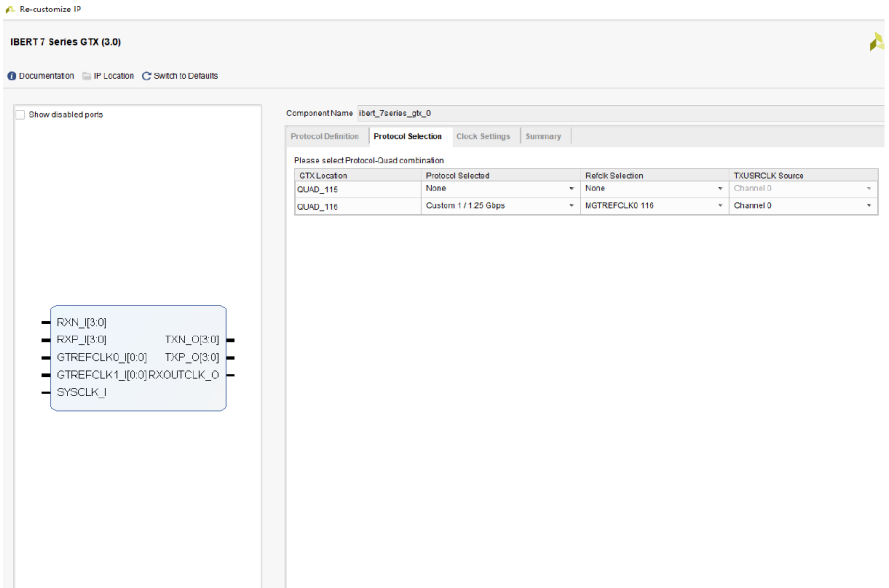Click the IBERT 7 Series GTX (3.0) title
The image size is (889, 588).
65,42
